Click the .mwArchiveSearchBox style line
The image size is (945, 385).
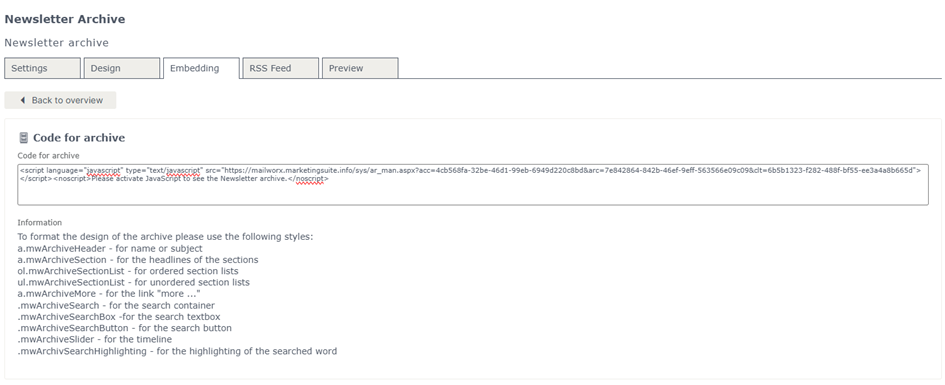pyautogui.click(x=119, y=316)
